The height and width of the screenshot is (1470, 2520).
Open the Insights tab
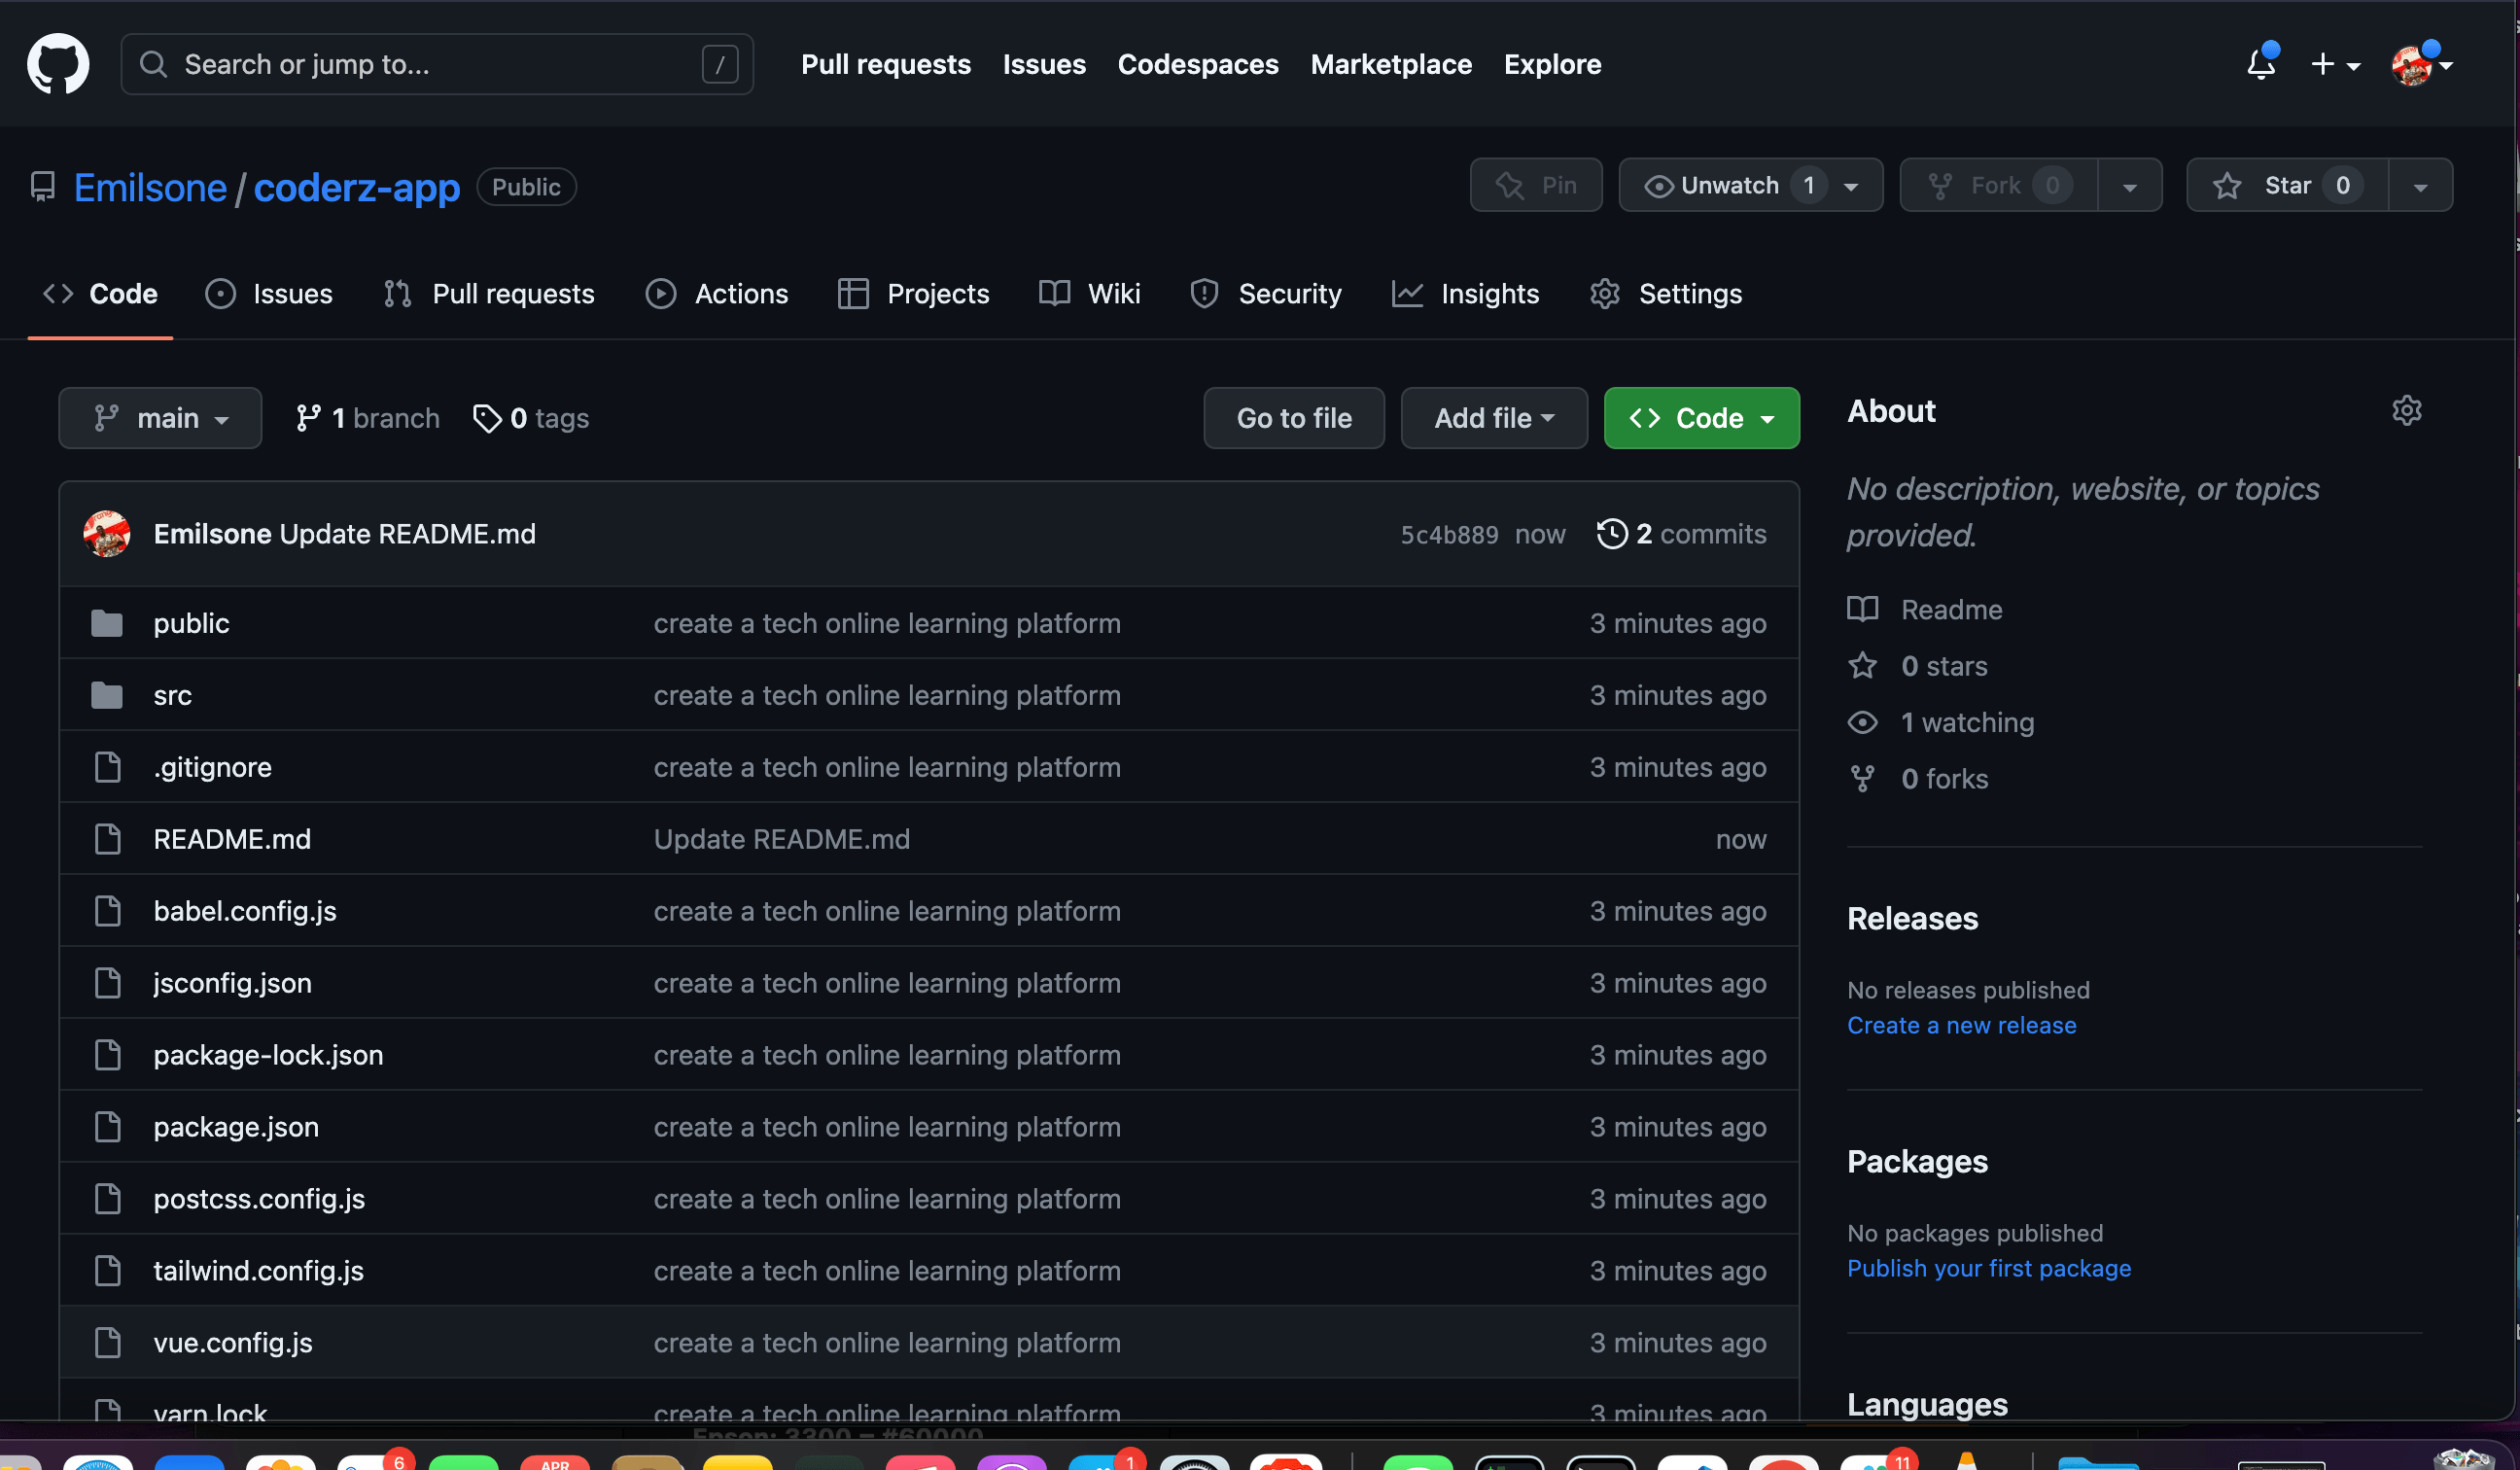click(1466, 294)
